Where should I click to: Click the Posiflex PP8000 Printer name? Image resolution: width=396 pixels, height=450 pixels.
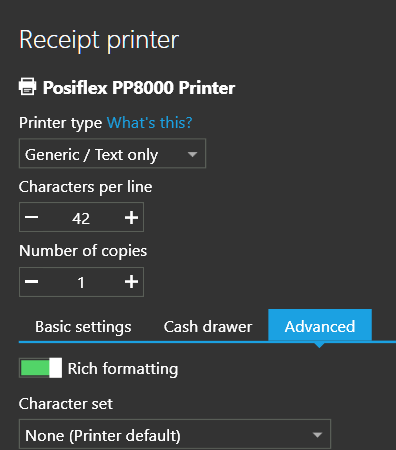coord(139,88)
